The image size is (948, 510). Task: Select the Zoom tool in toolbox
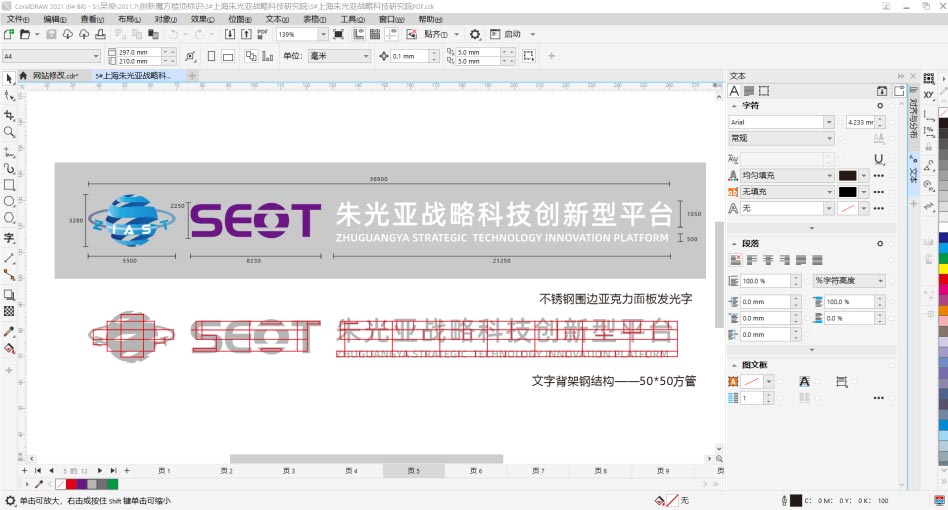coord(9,132)
